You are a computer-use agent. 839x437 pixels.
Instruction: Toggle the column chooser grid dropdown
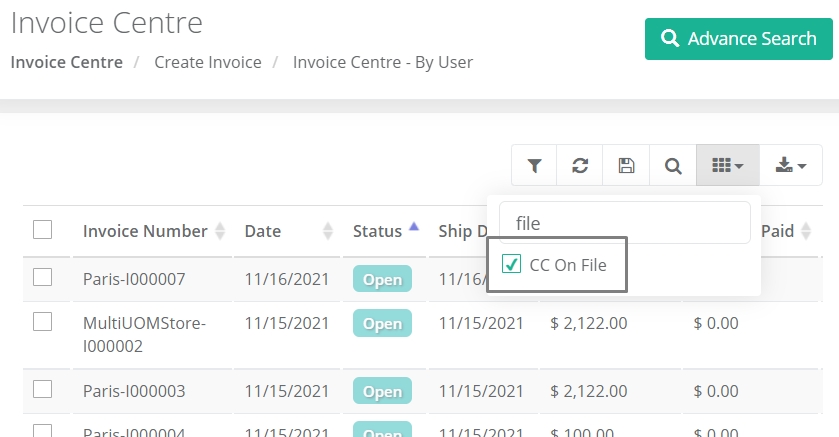[x=728, y=165]
